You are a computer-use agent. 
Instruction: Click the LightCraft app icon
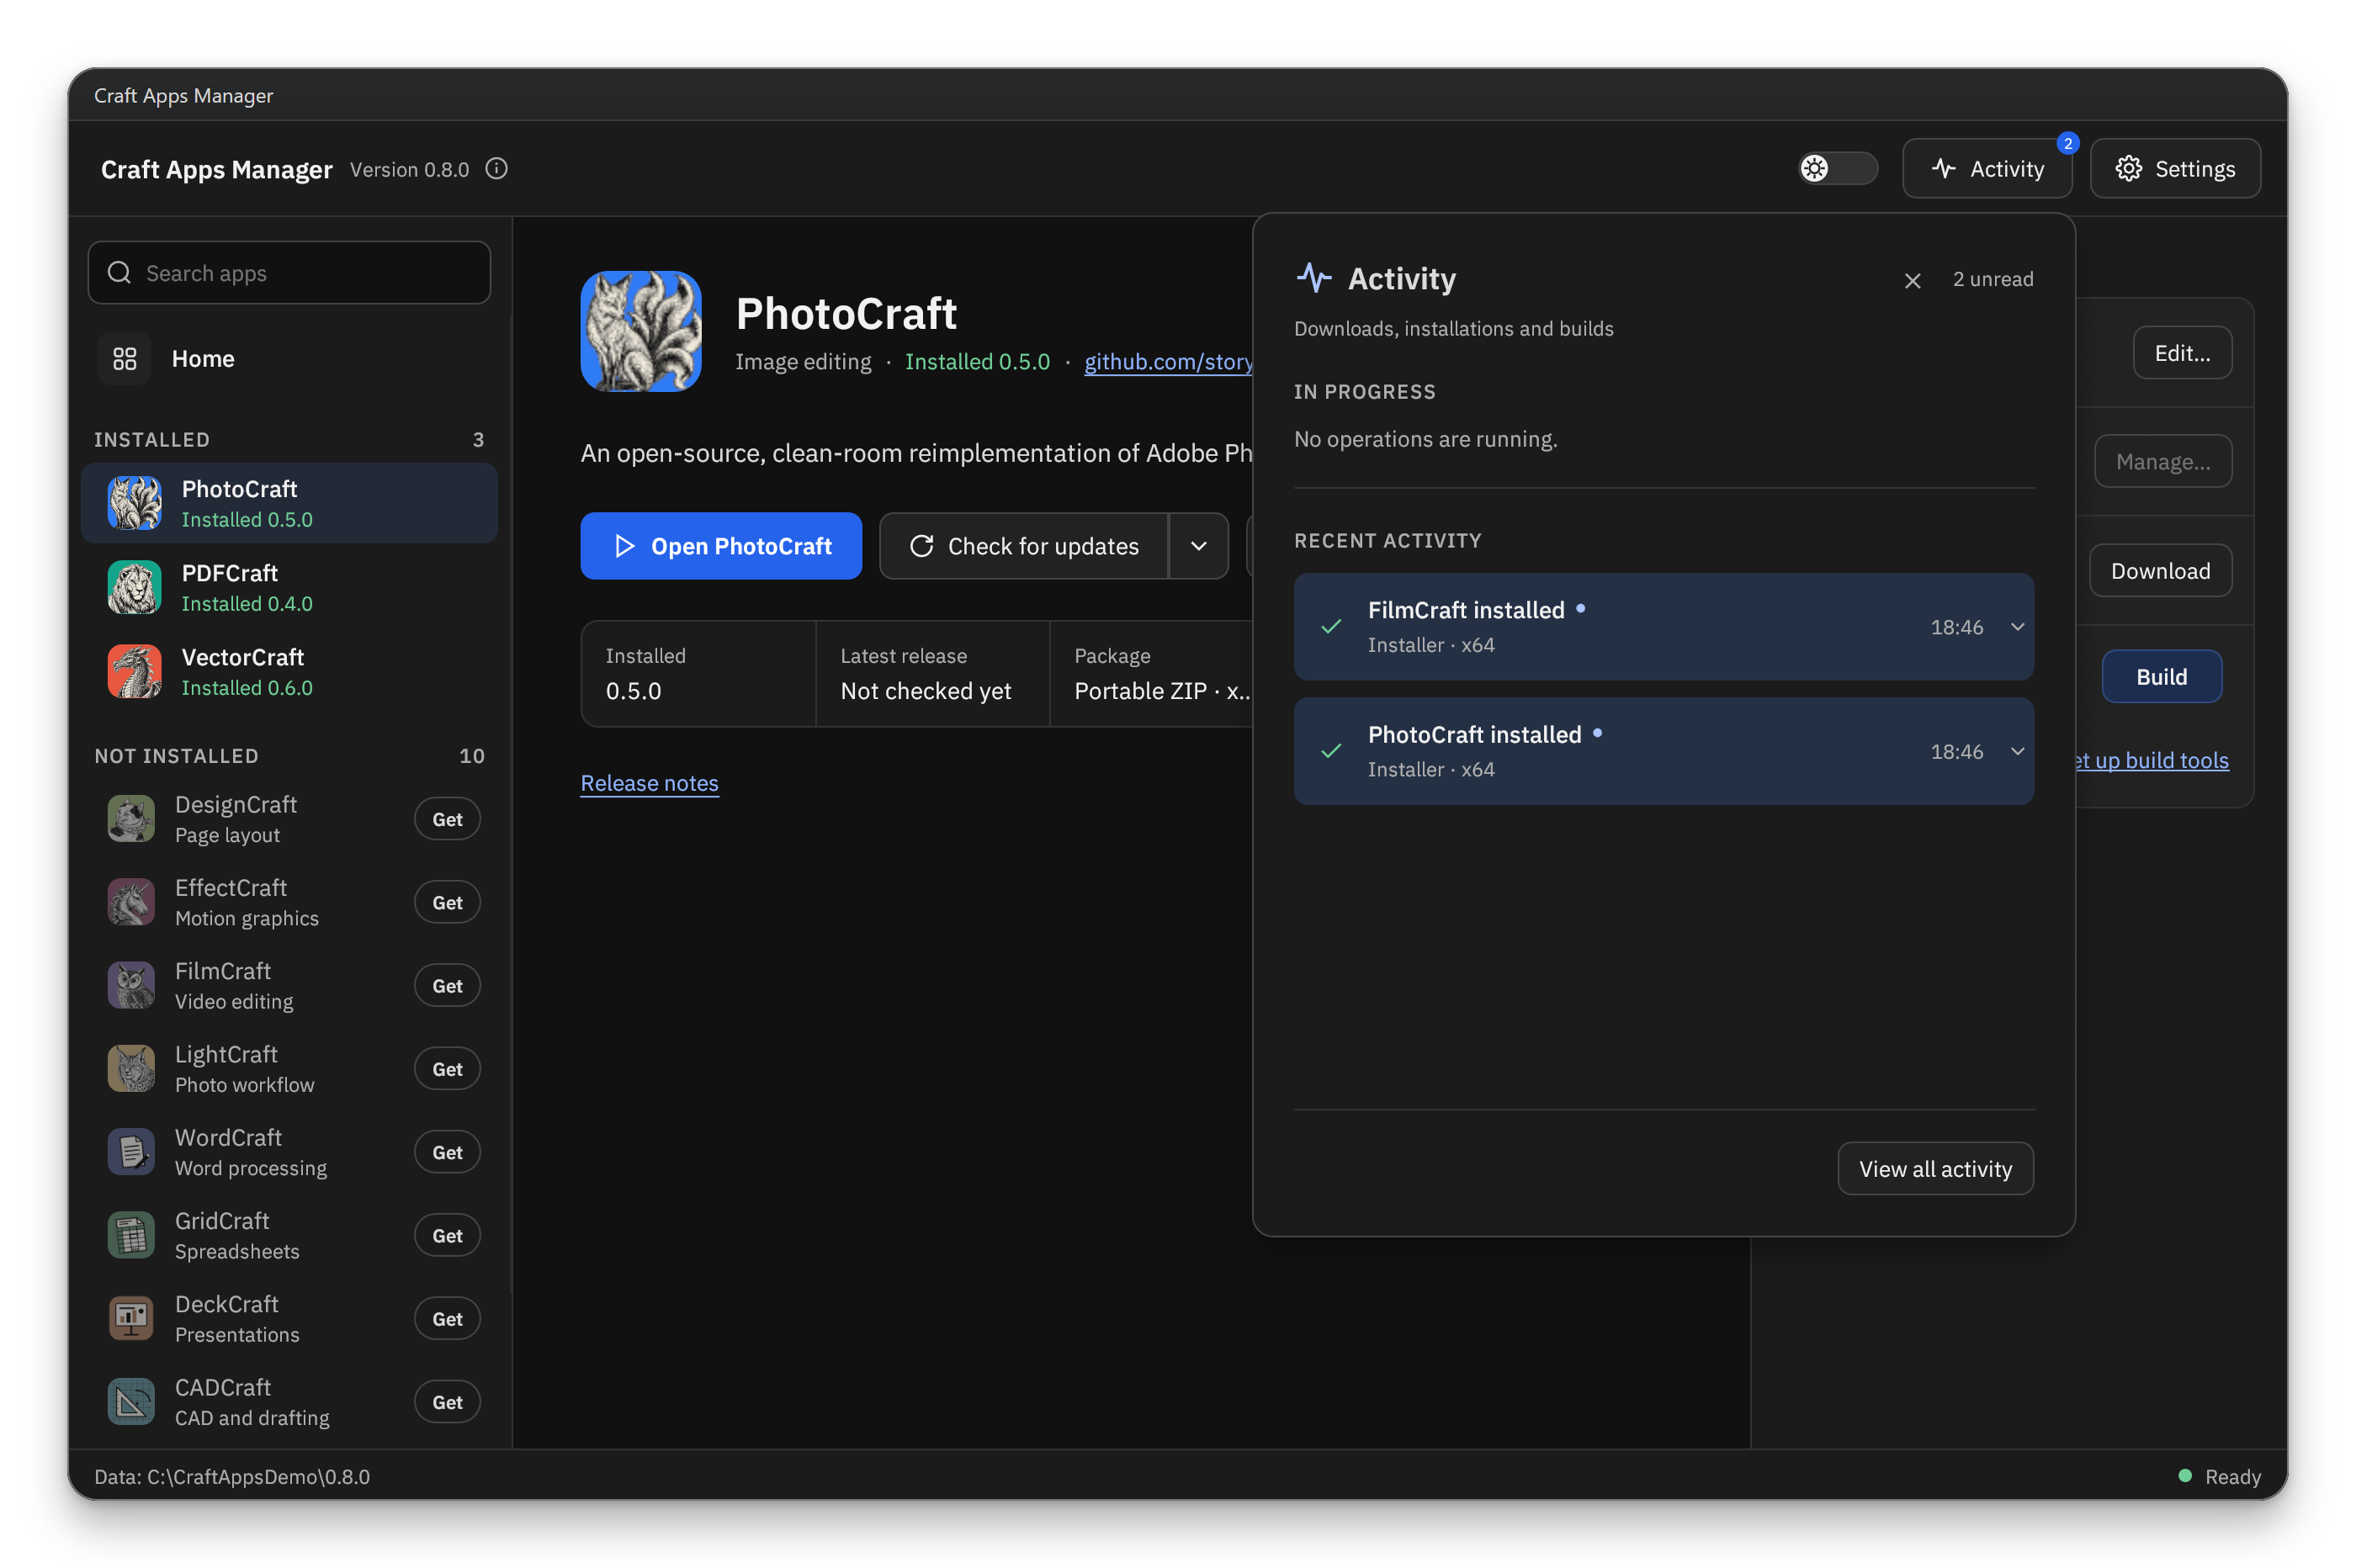point(131,1068)
